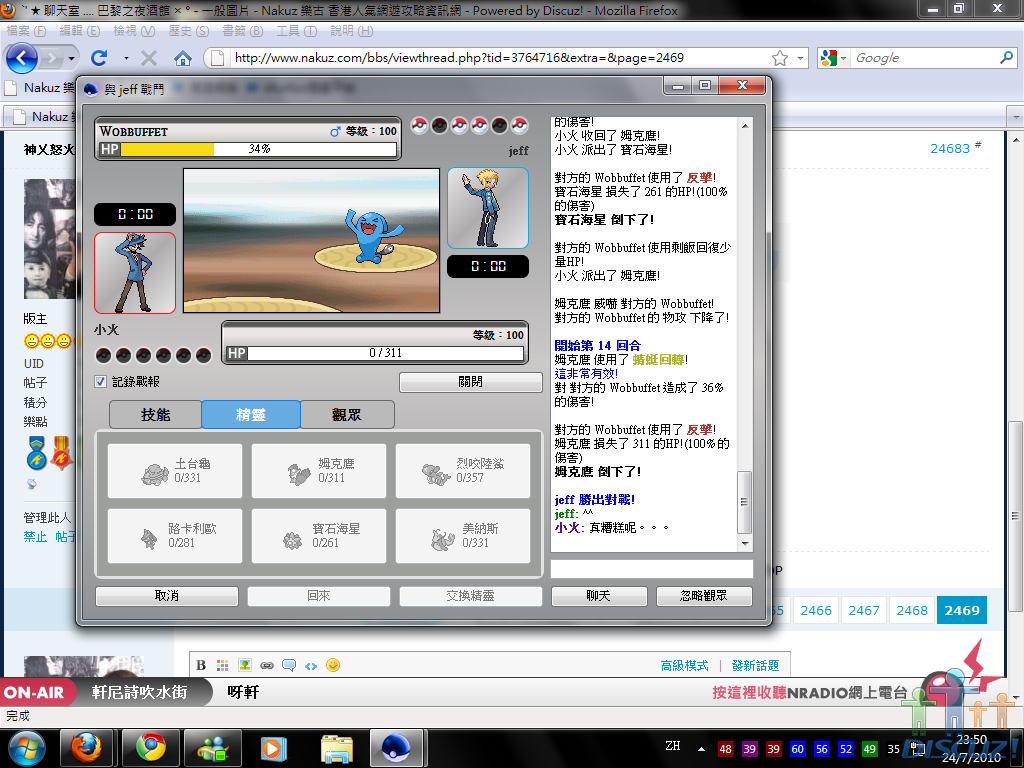Click the NRADIO 按這裡收聽 banner link
1024x768 pixels.
[809, 692]
